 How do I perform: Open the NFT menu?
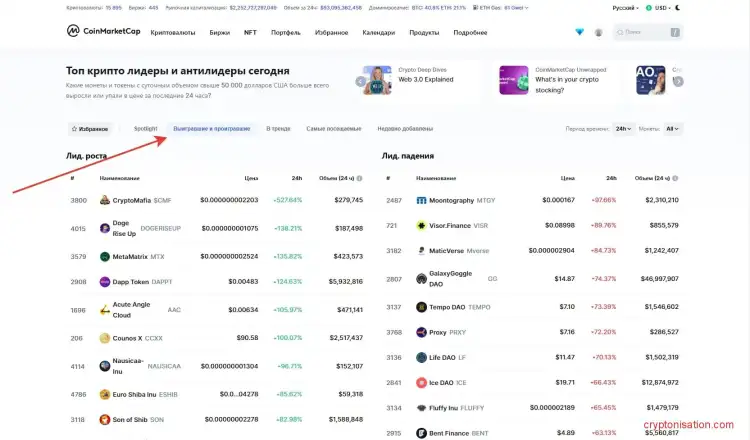(250, 33)
